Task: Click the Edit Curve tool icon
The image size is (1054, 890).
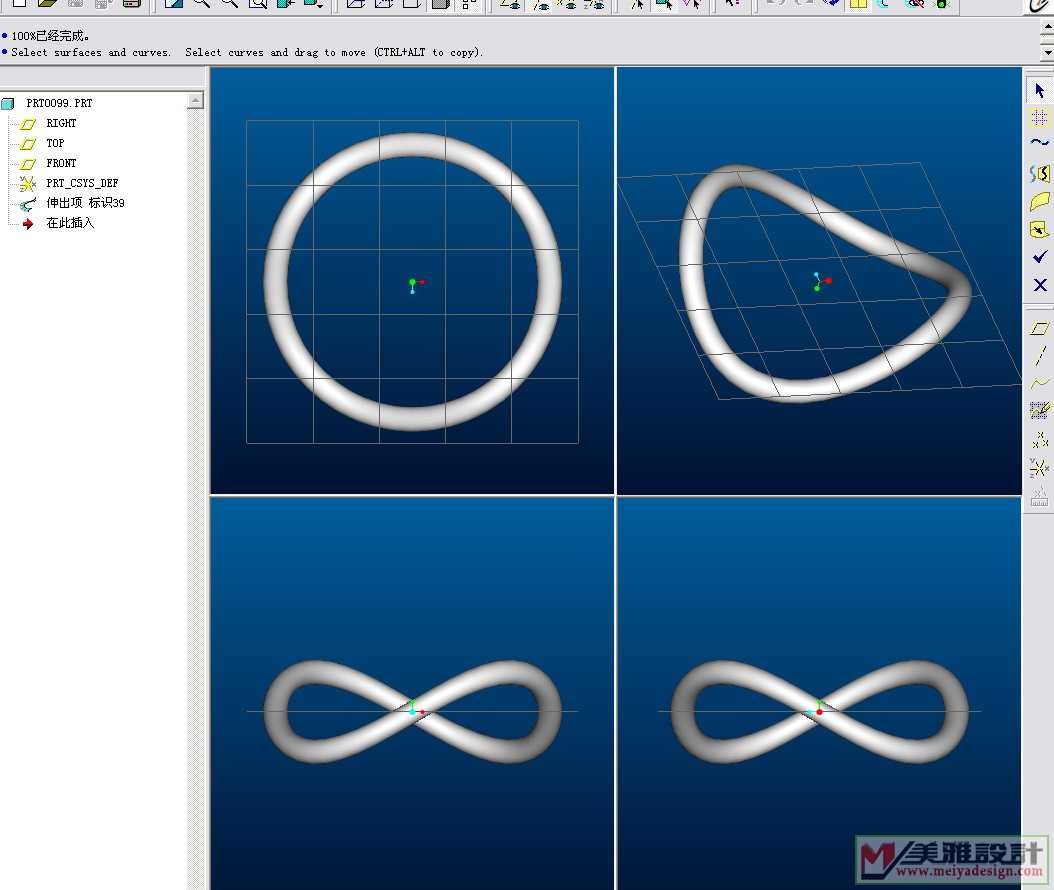Action: coord(1039,174)
